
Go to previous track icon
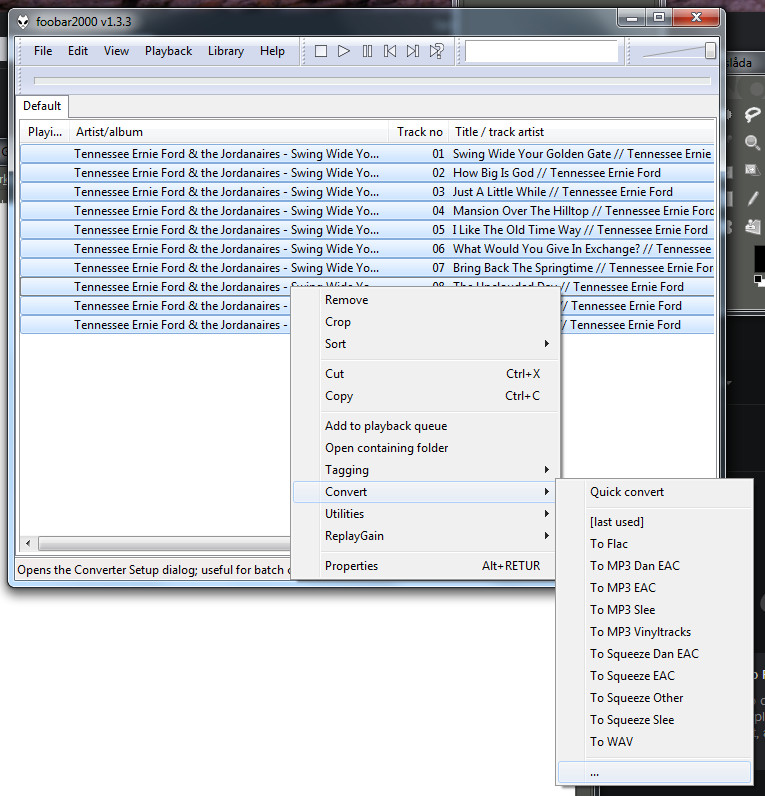coord(390,51)
